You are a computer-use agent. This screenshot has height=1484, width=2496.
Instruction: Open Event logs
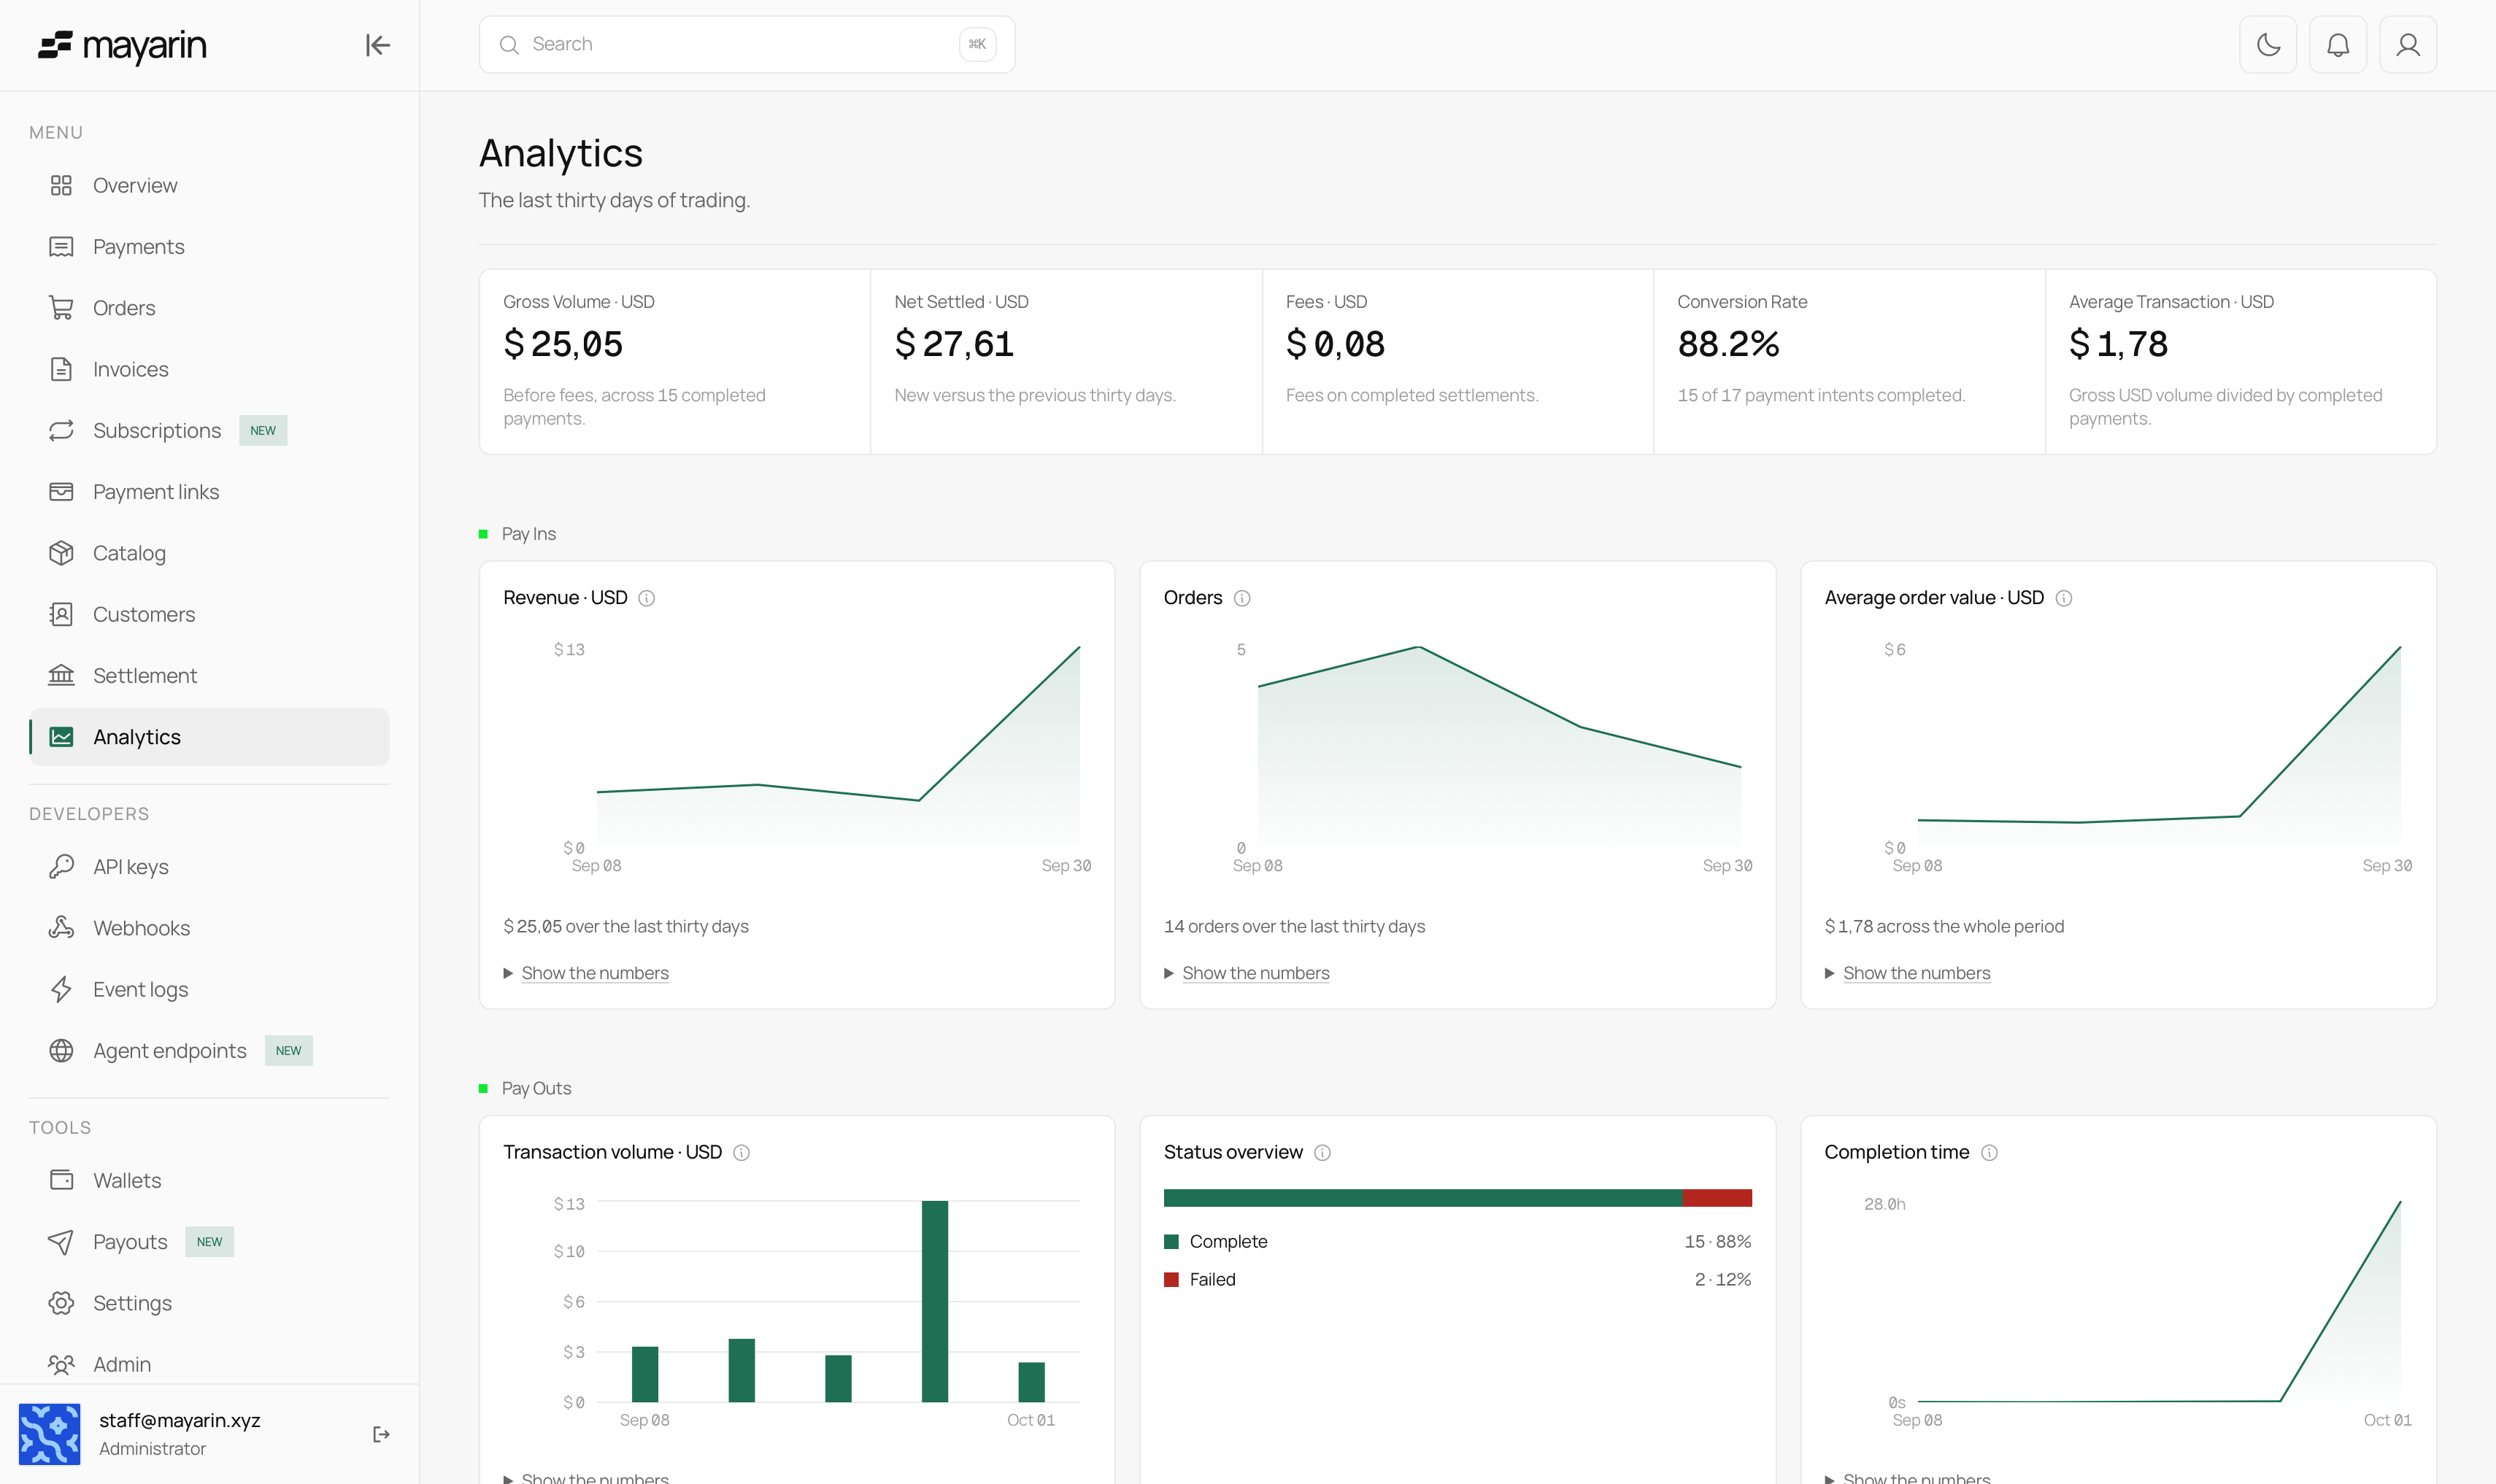(x=209, y=990)
